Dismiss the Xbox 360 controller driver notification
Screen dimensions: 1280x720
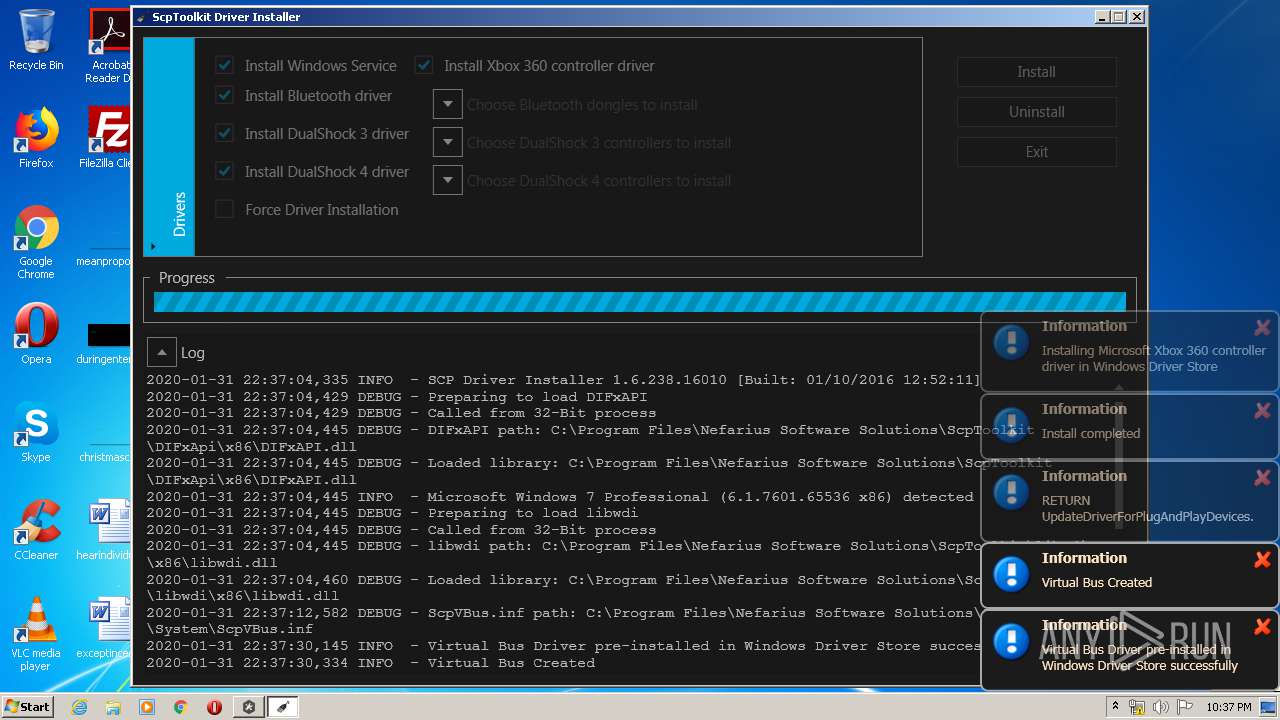click(x=1262, y=328)
